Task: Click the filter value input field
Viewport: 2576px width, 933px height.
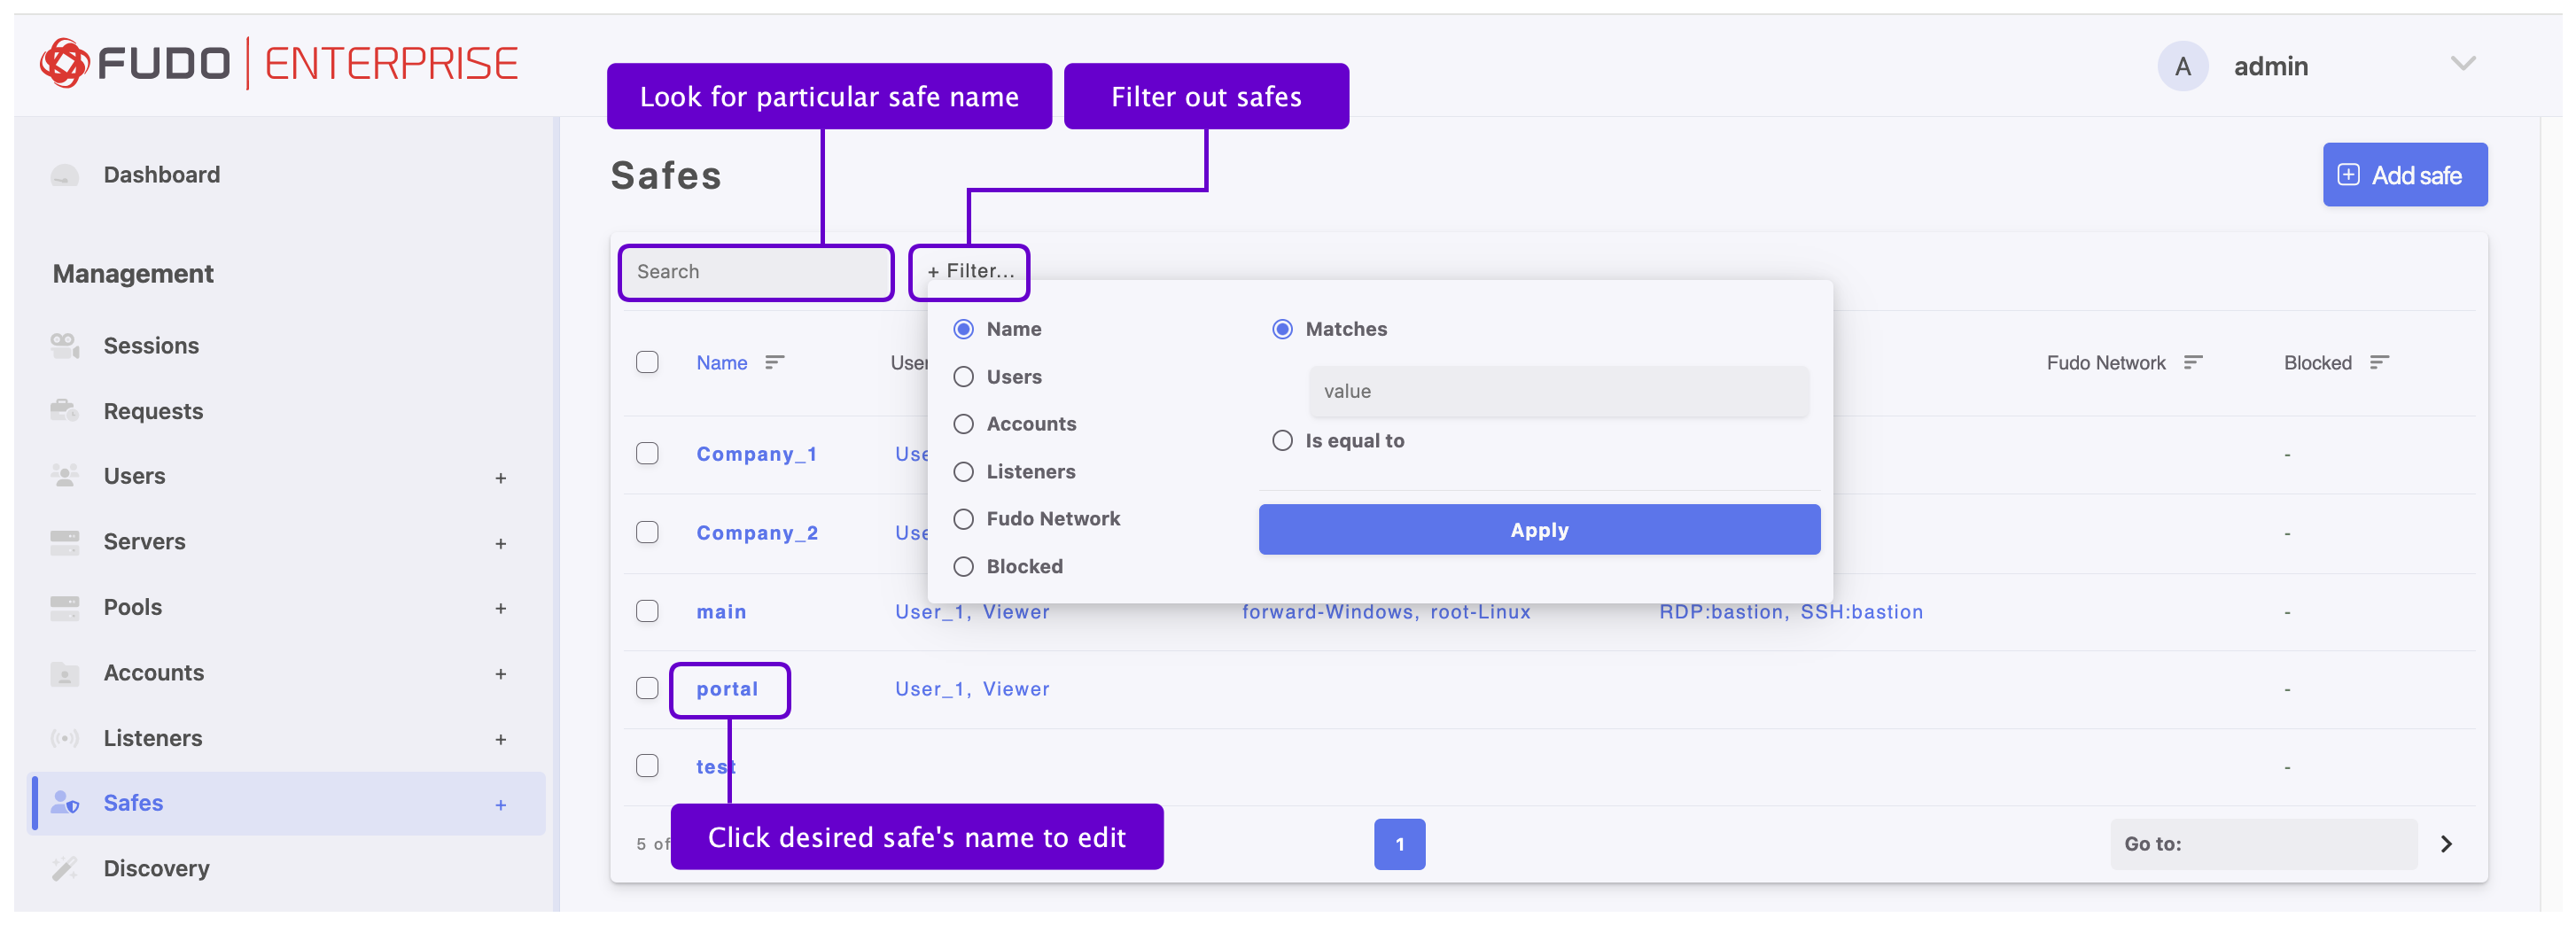Action: (x=1559, y=391)
